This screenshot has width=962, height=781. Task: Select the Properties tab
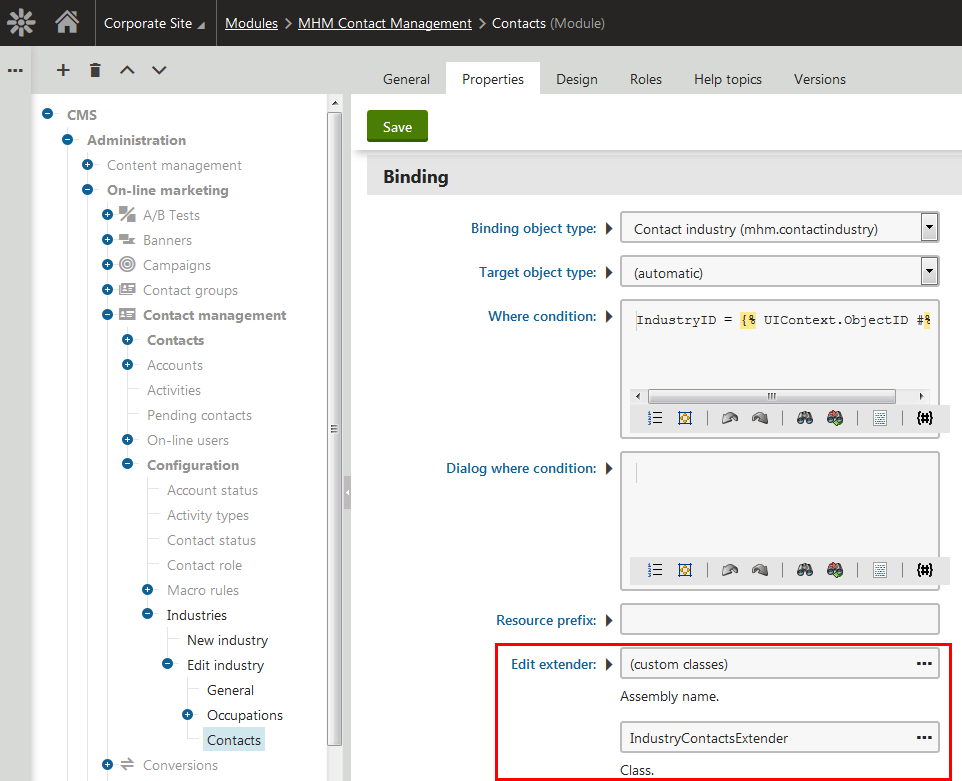tap(493, 79)
